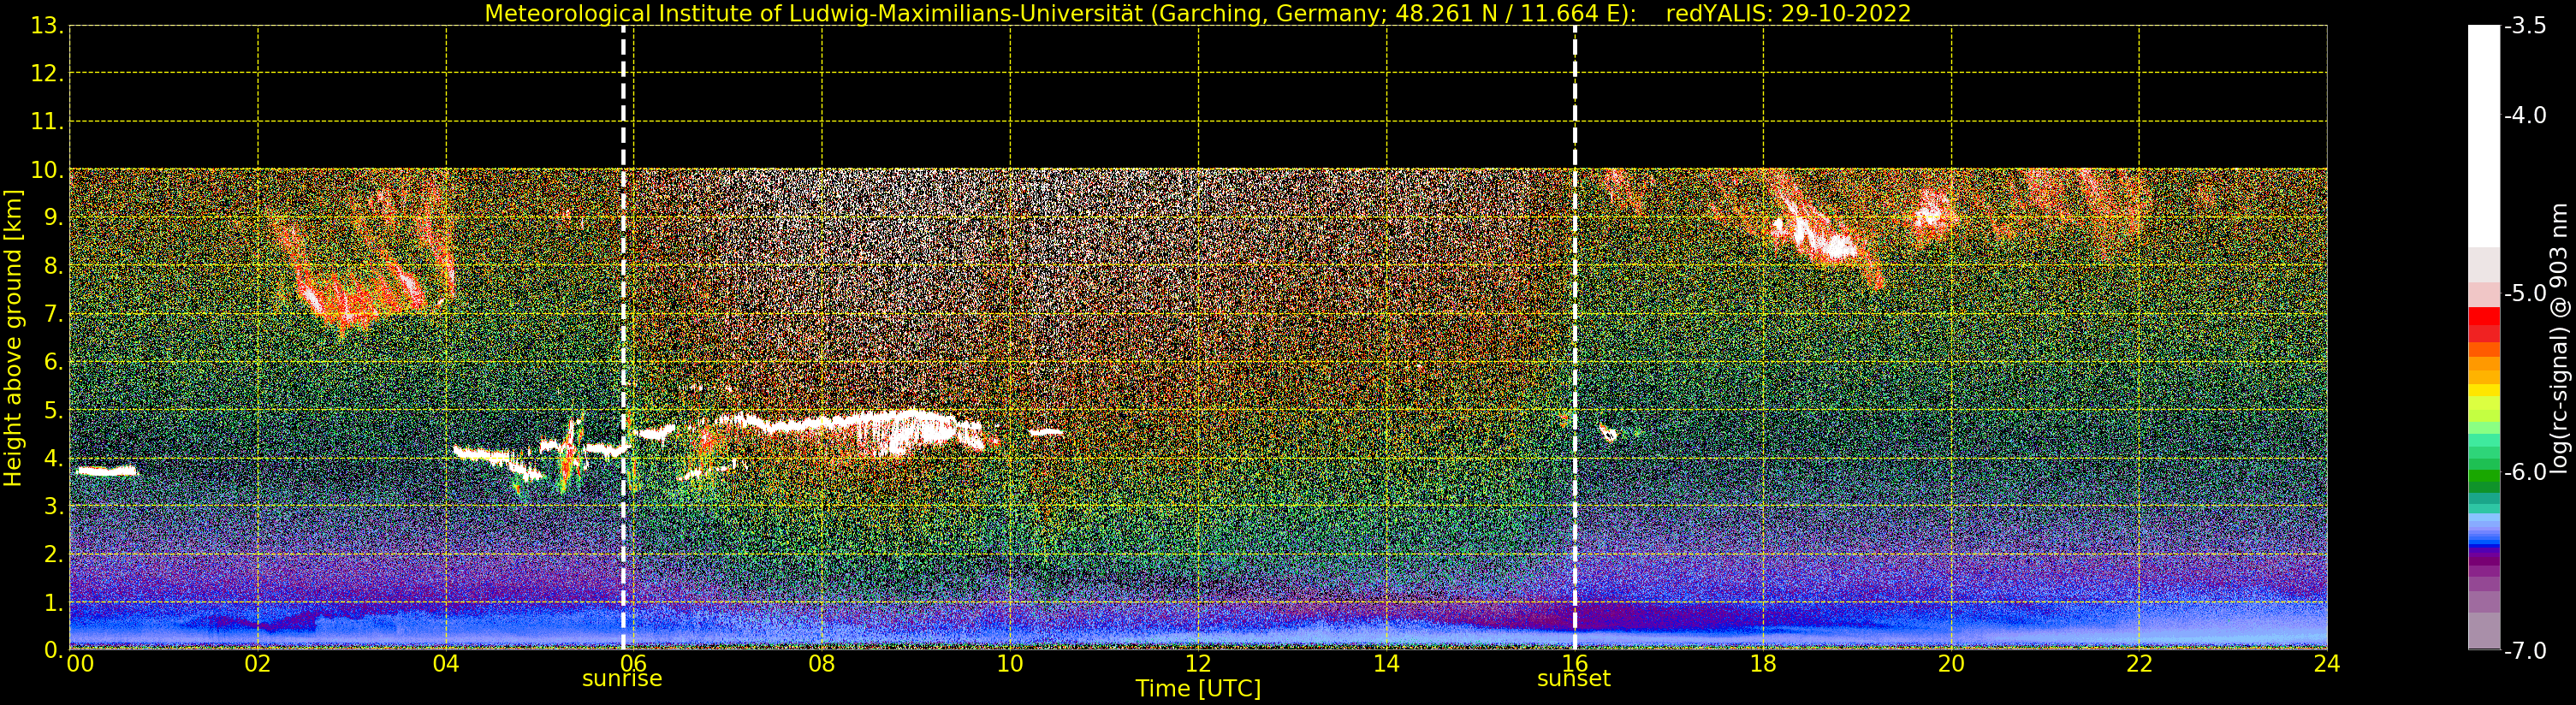The height and width of the screenshot is (705, 2576).
Task: Click the '5.' height axis tick label
Action: pos(54,410)
